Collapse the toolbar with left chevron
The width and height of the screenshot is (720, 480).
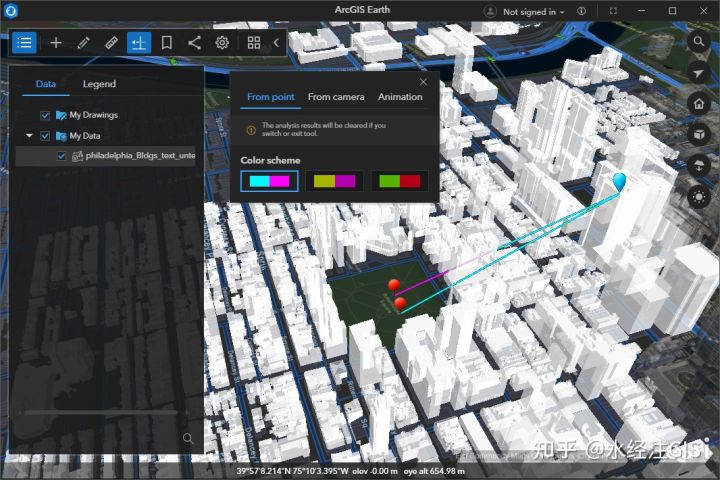point(276,43)
